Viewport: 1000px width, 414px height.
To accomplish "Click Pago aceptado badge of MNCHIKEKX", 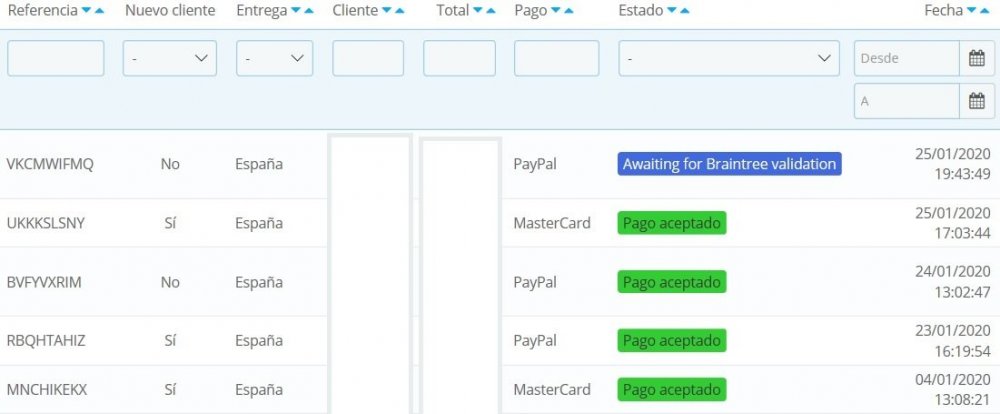I will 672,390.
